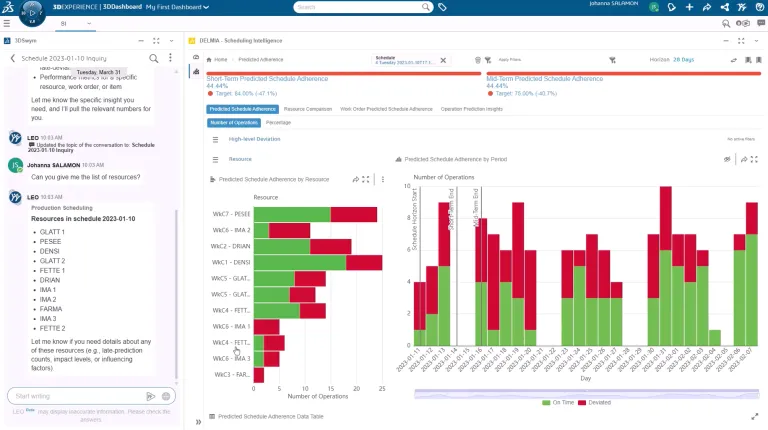Maximize the Adherence by Resource chart
This screenshot has height=430, width=768.
coord(366,180)
